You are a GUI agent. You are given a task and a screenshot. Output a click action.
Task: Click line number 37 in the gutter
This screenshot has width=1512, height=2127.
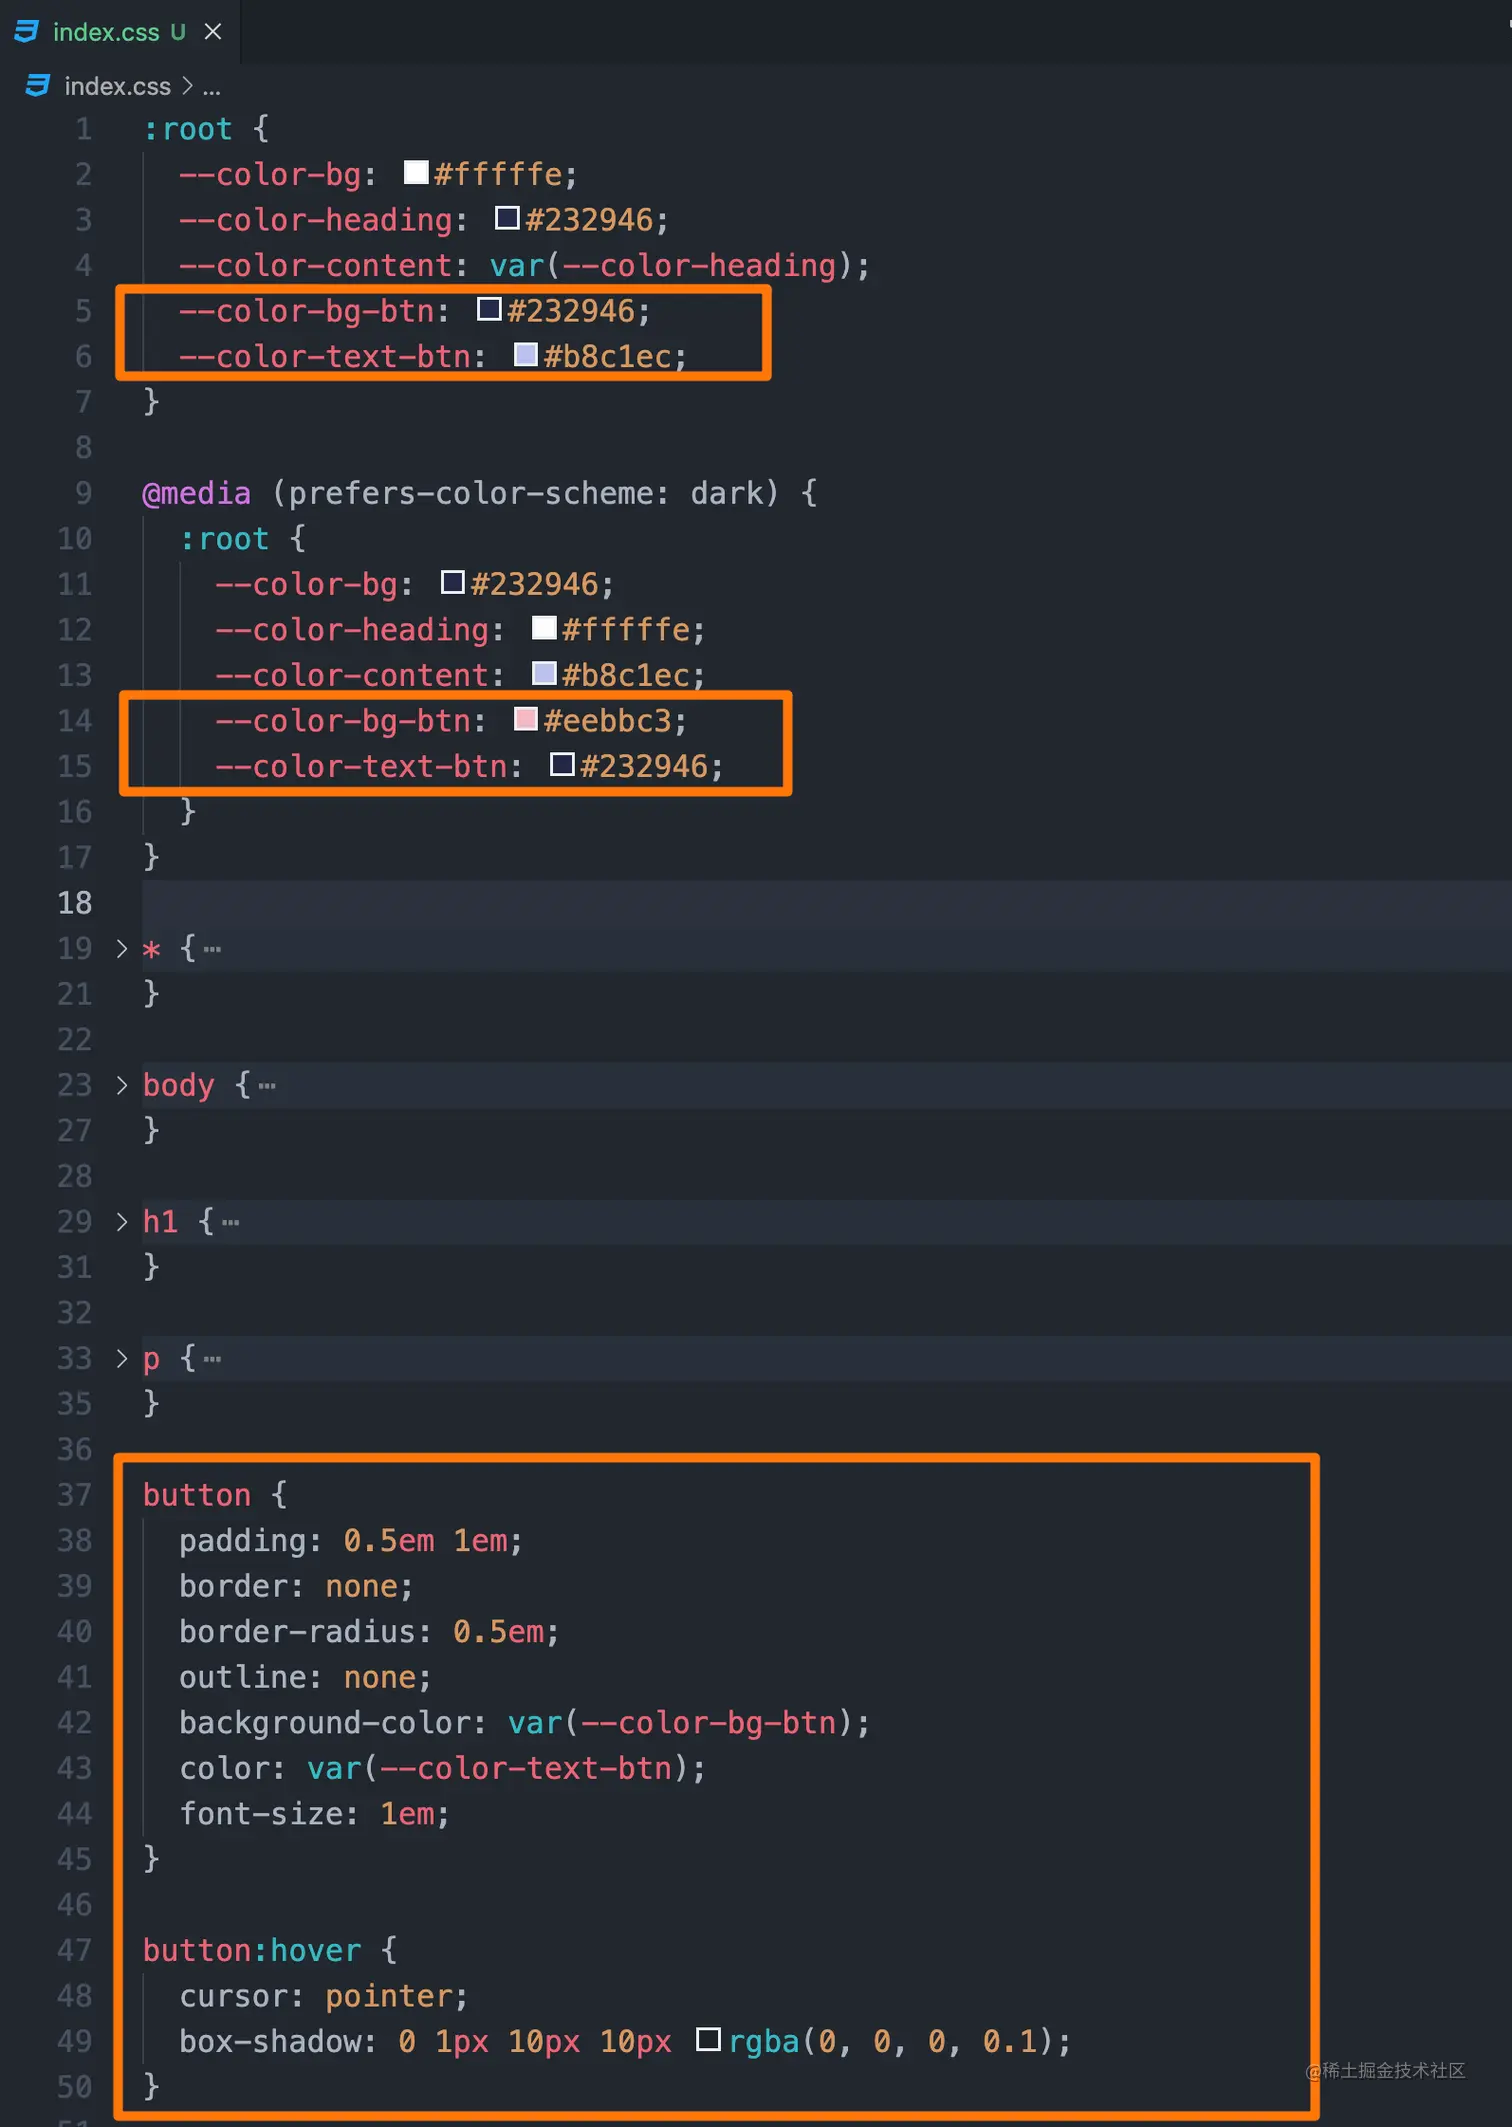pyautogui.click(x=74, y=1495)
